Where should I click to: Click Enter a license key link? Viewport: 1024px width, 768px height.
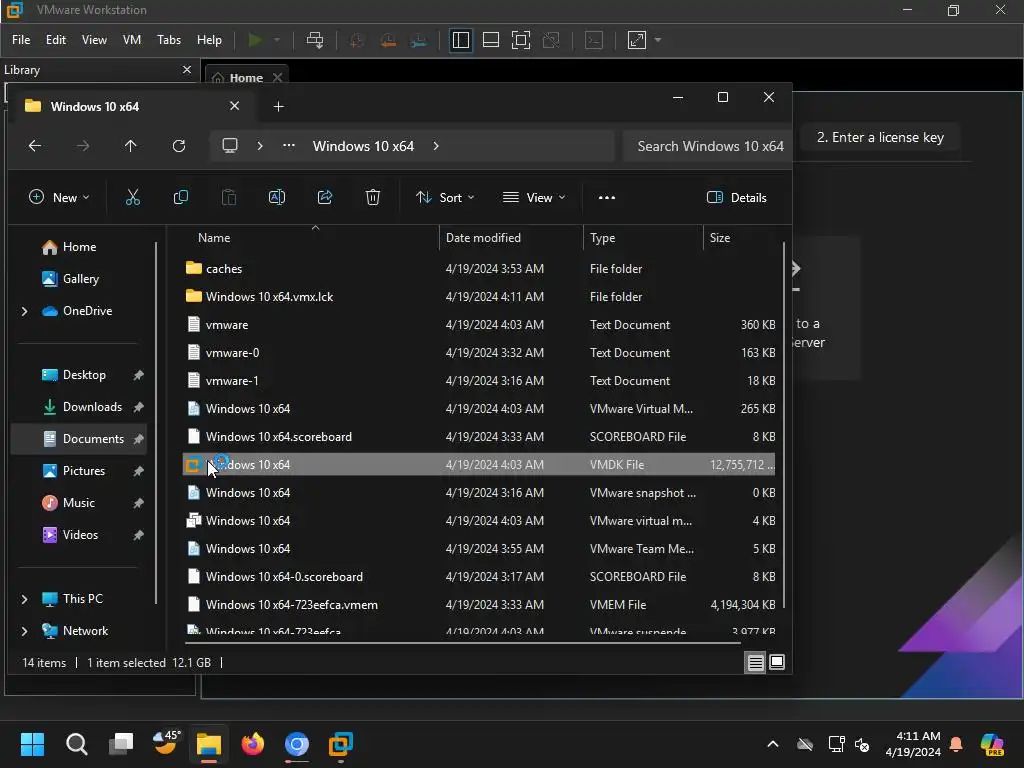coord(880,137)
